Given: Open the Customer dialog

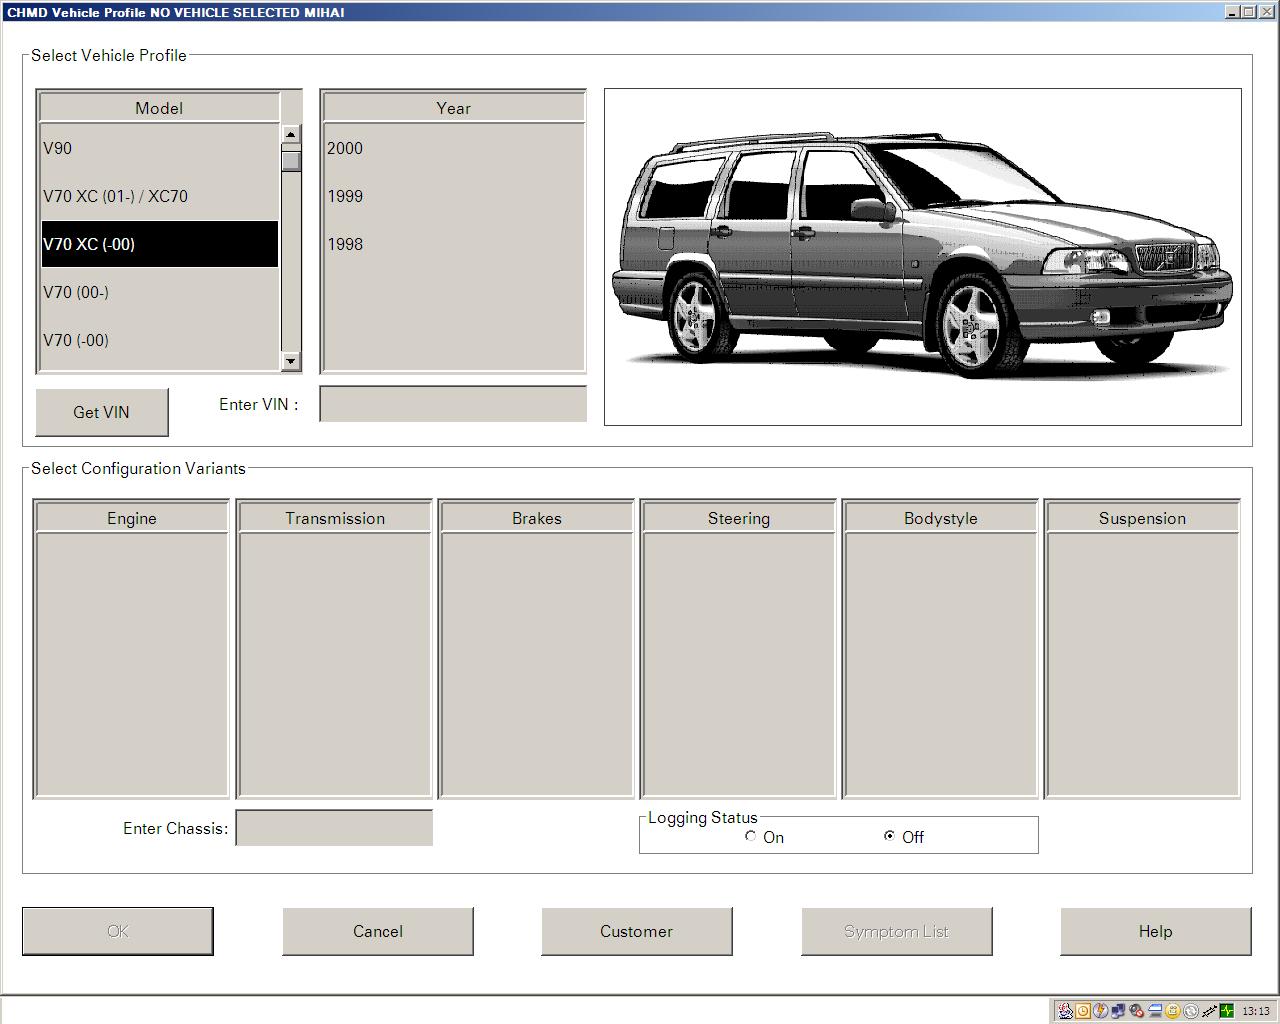Looking at the screenshot, I should tap(637, 931).
